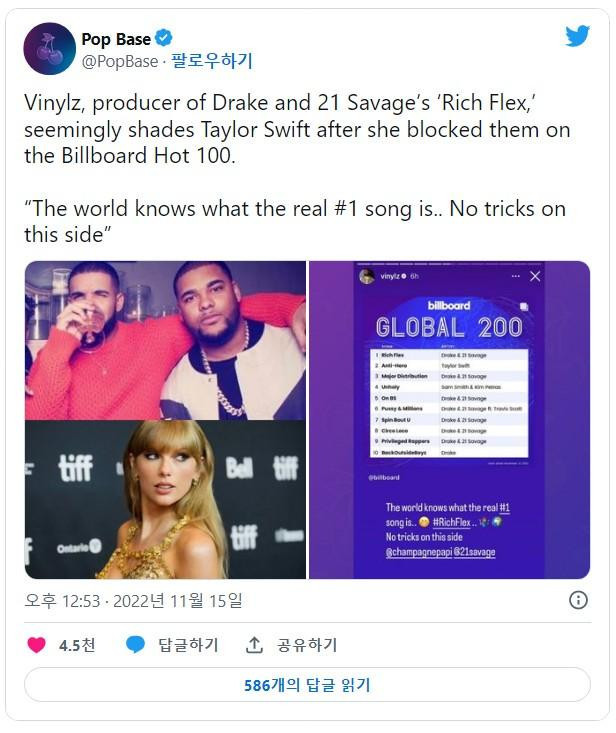Like the tweet with the heart icon
Image resolution: width=616 pixels, height=733 pixels.
[x=37, y=645]
